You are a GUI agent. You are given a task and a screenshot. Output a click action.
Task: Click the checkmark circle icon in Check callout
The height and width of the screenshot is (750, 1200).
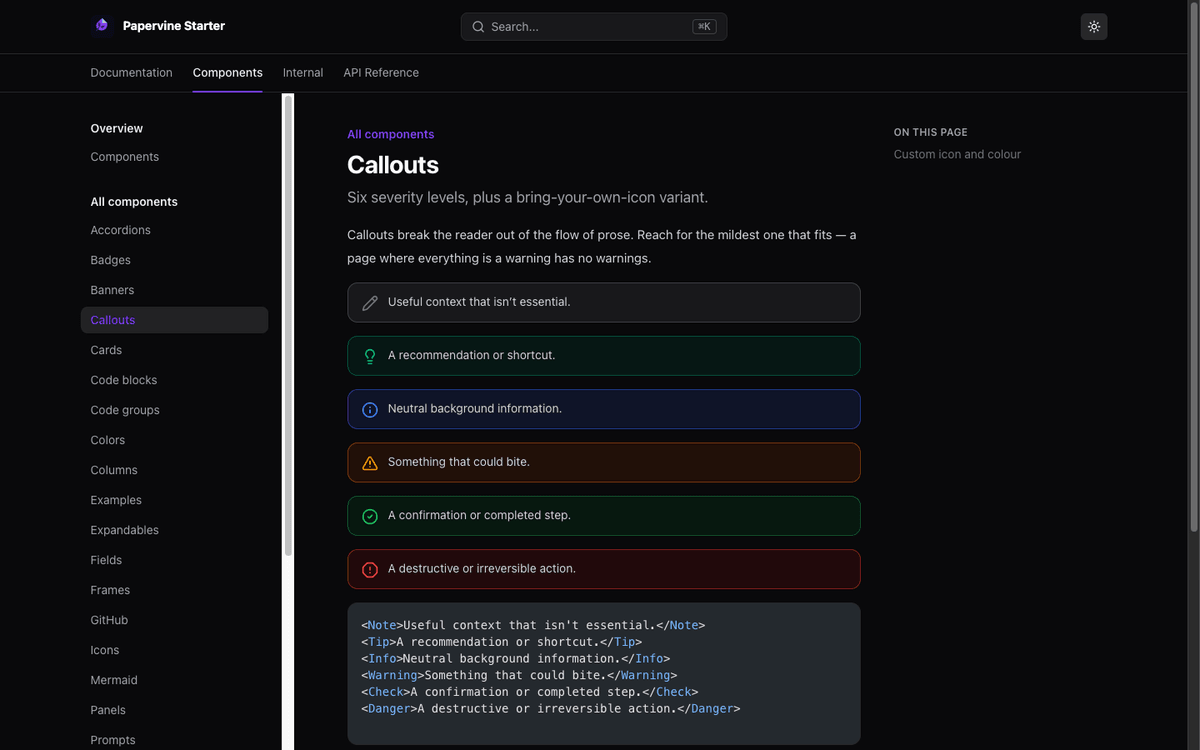[370, 516]
